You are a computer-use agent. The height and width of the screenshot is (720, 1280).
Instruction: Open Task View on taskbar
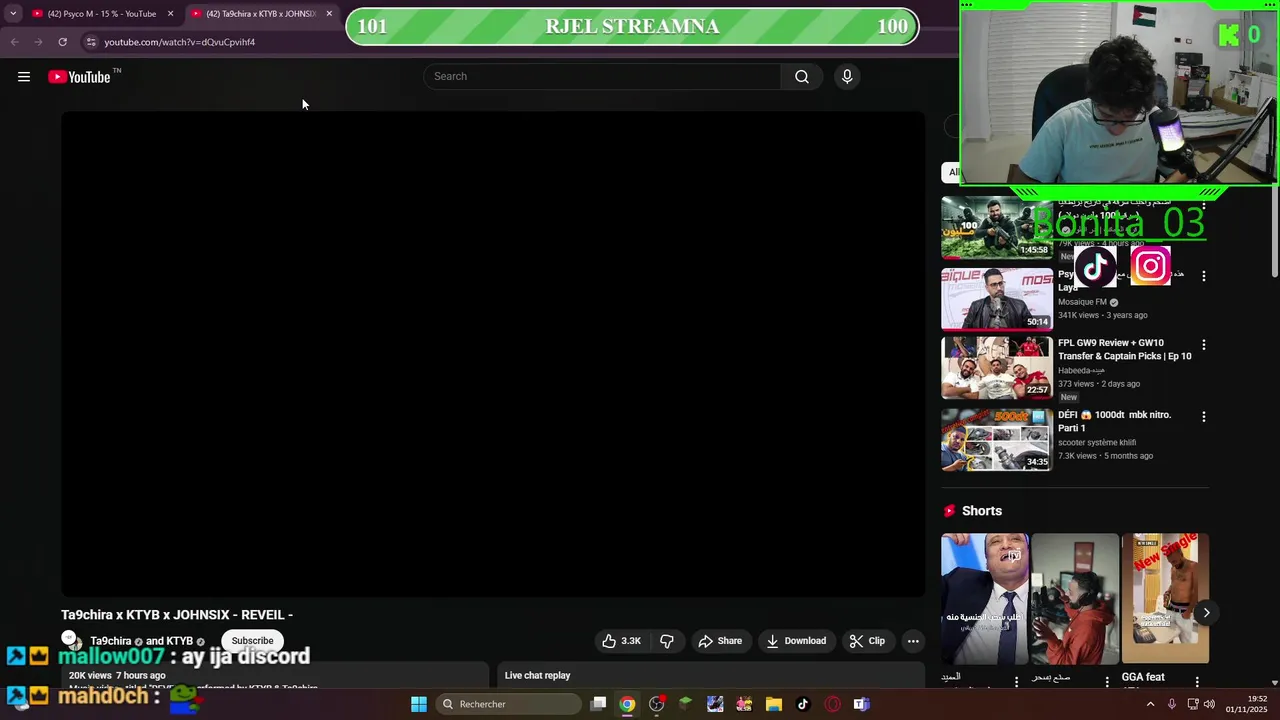(598, 704)
